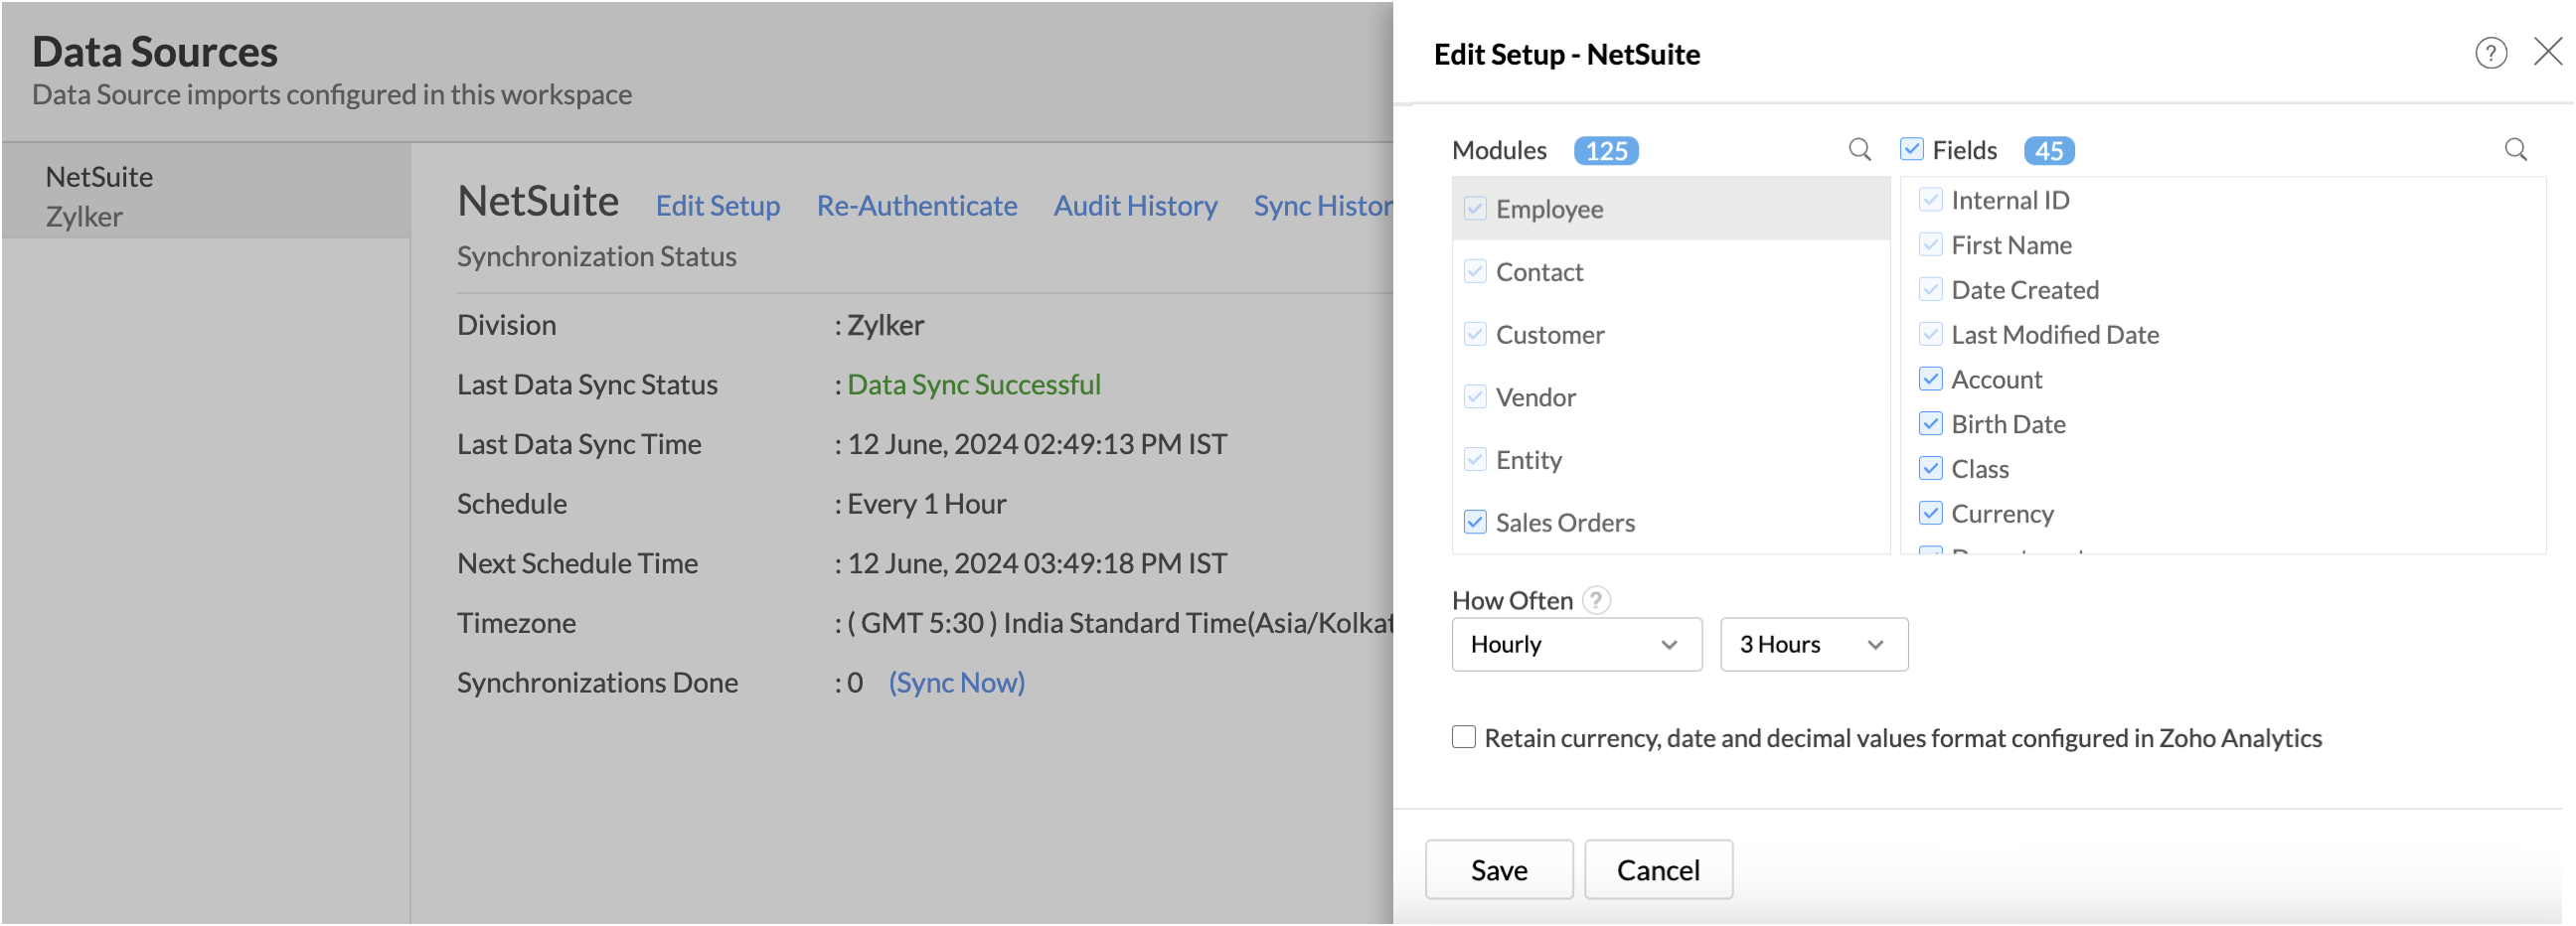Open help icon in Edit Setup header
Viewport: 2576px width, 926px height.
coord(2490,53)
